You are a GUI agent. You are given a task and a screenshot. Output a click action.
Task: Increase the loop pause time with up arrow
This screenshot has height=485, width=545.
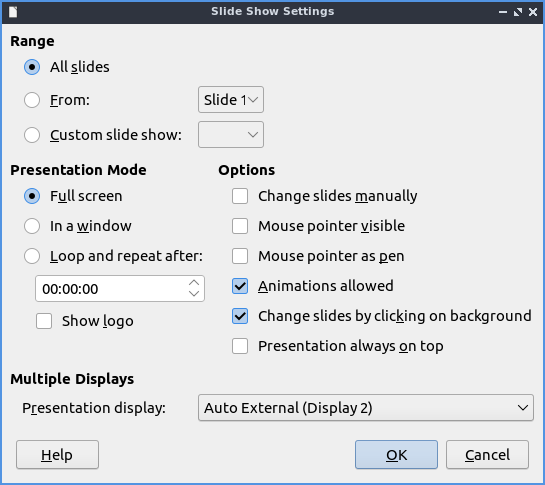point(194,283)
